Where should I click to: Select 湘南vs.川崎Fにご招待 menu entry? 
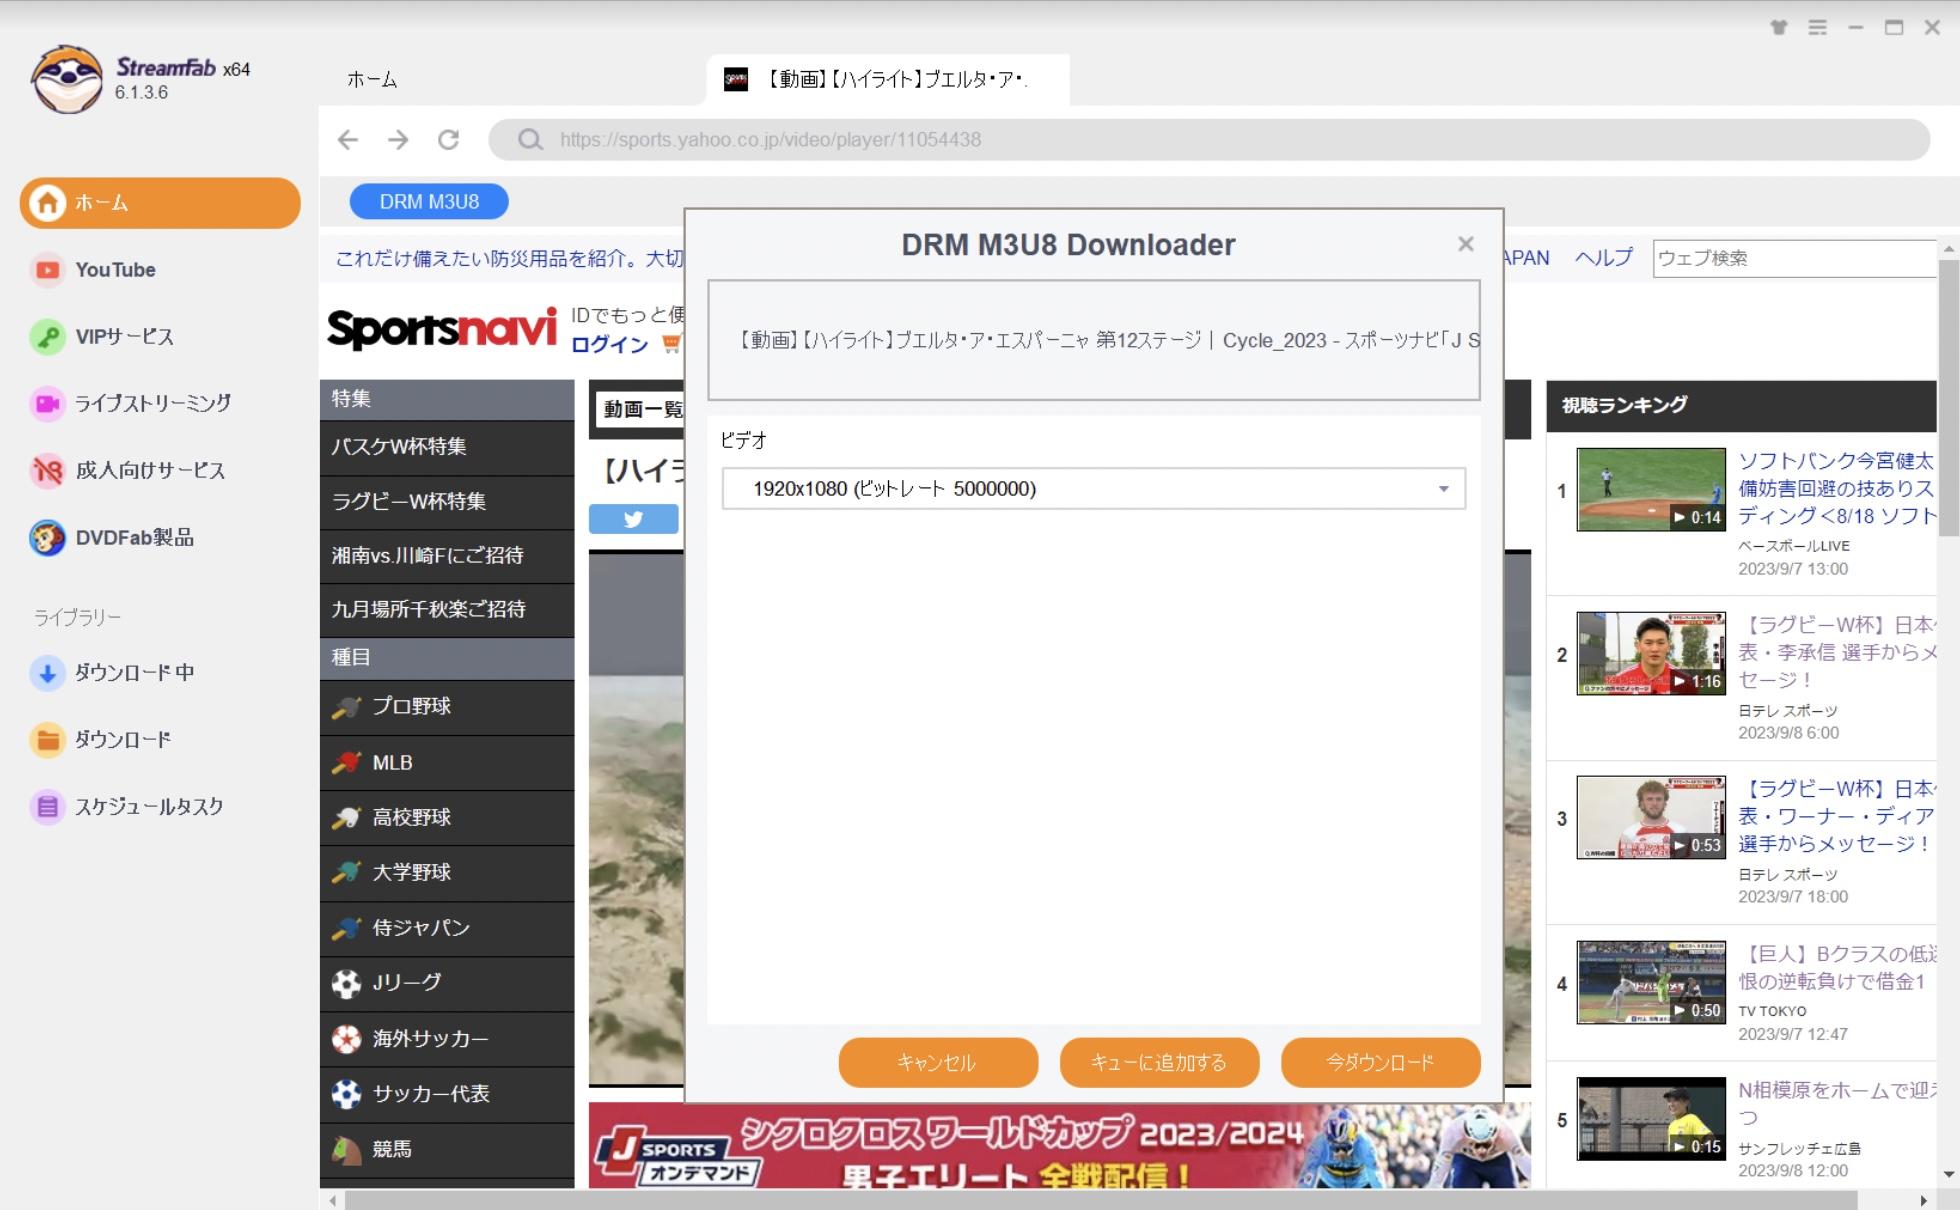tap(447, 555)
